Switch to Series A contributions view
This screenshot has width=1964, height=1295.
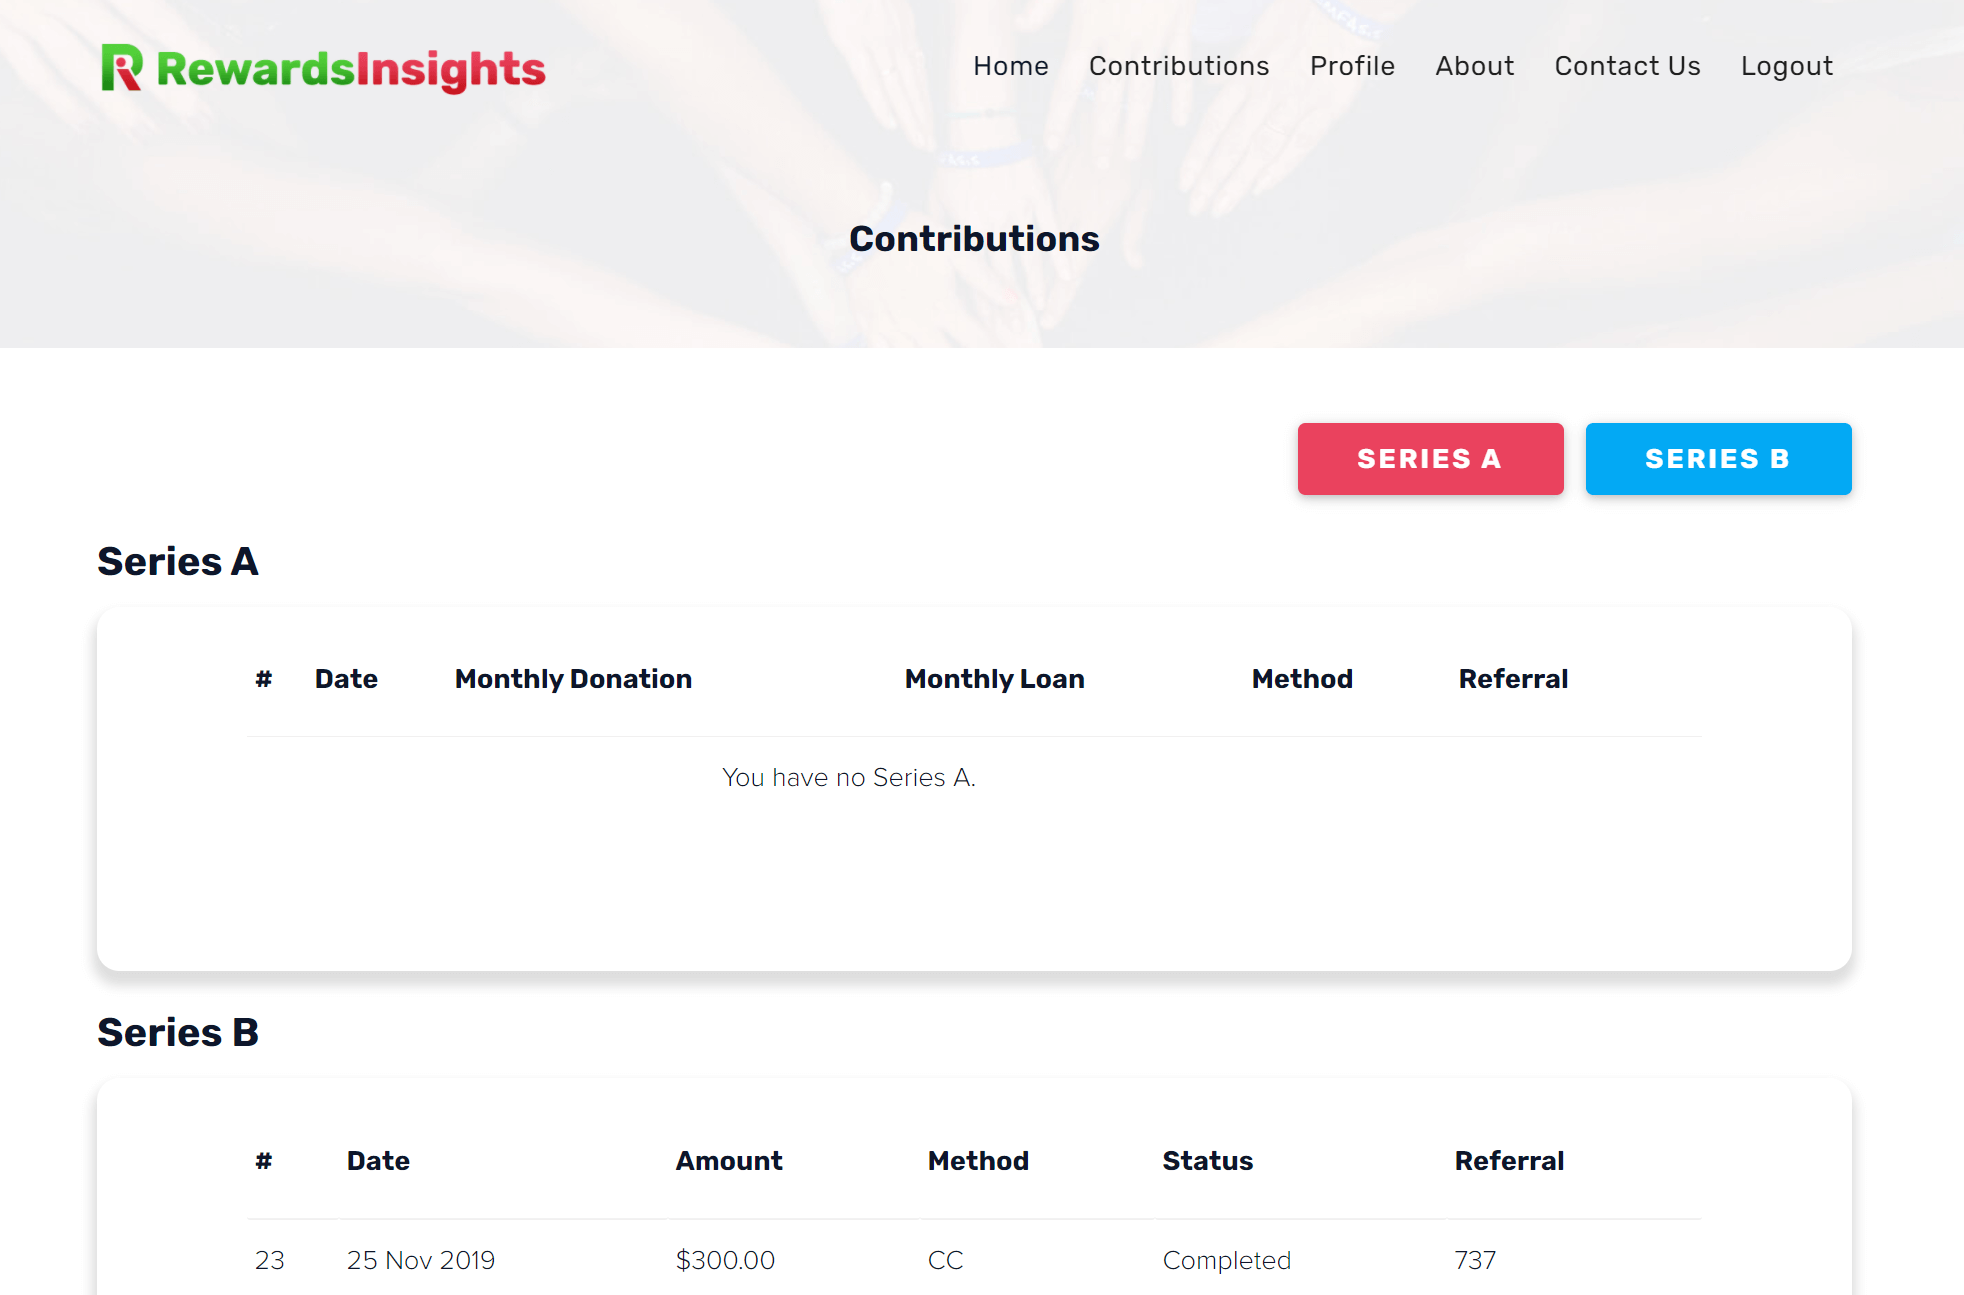pyautogui.click(x=1429, y=458)
